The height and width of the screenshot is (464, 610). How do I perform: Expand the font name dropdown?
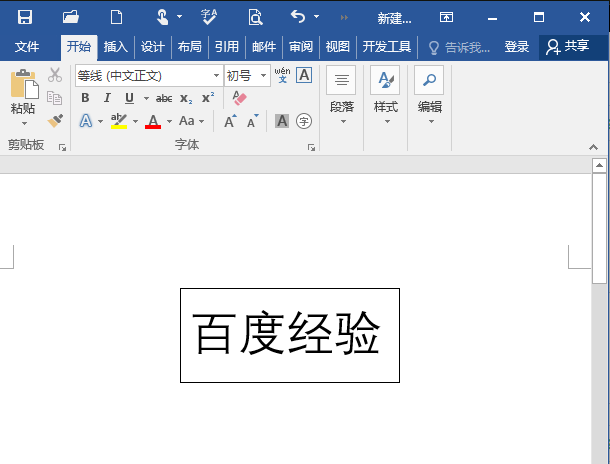point(216,75)
